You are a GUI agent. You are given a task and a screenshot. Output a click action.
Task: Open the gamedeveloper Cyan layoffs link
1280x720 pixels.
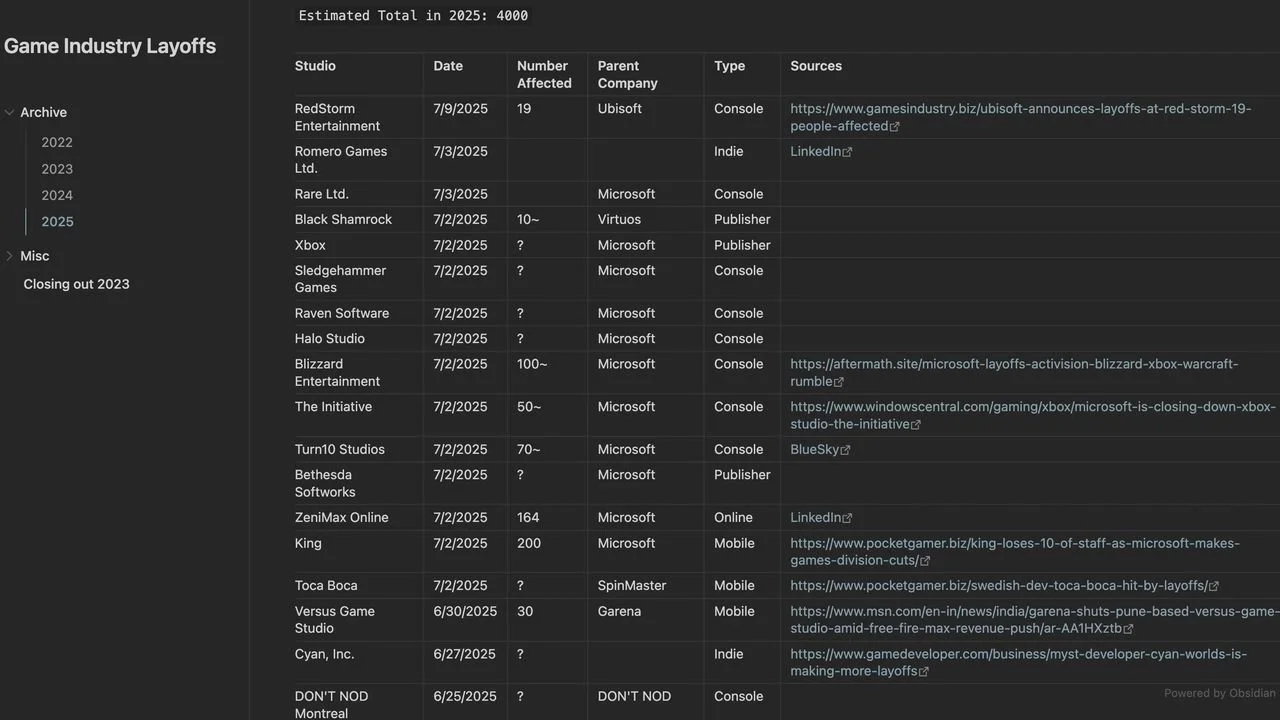click(x=1019, y=663)
